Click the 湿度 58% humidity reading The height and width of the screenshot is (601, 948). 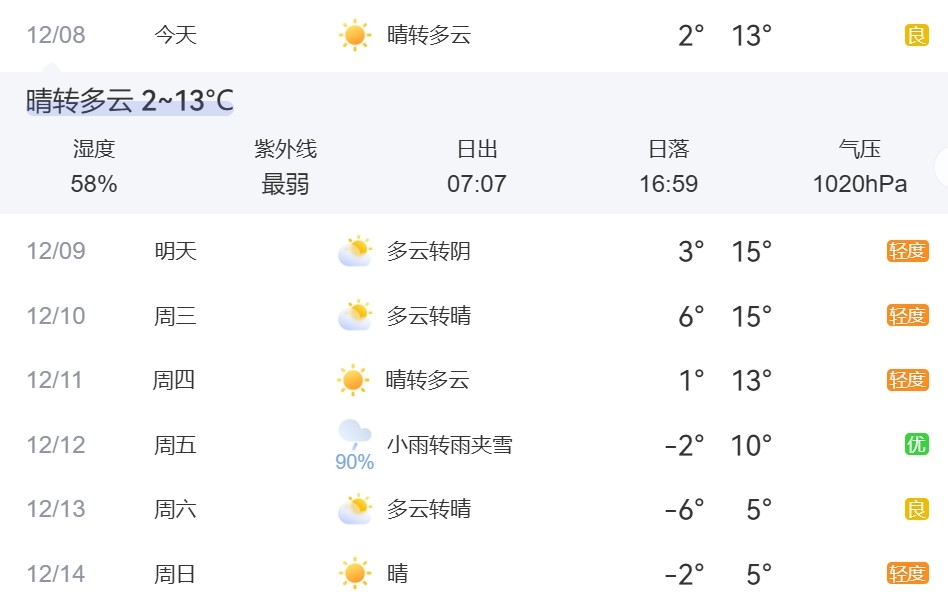tap(94, 167)
